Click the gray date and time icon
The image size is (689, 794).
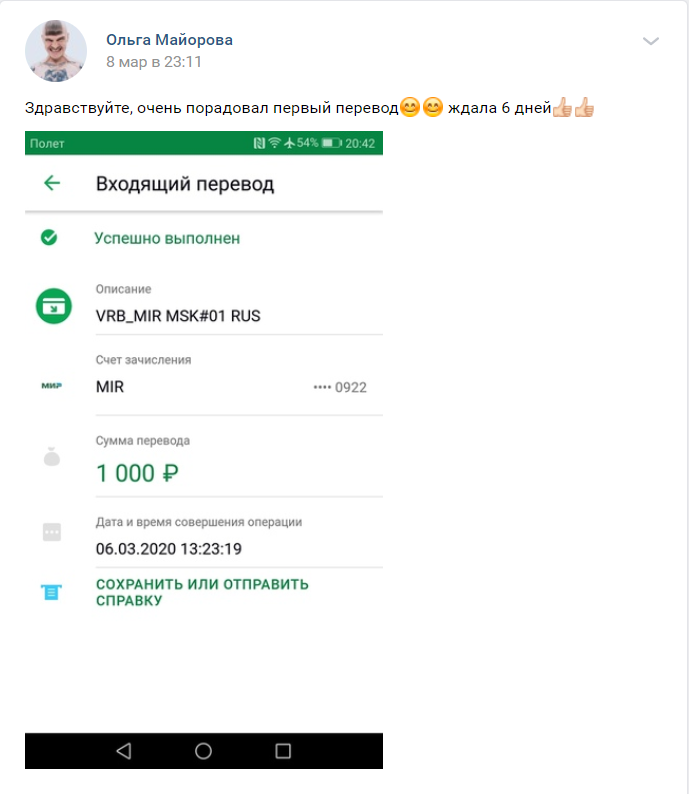coord(52,532)
